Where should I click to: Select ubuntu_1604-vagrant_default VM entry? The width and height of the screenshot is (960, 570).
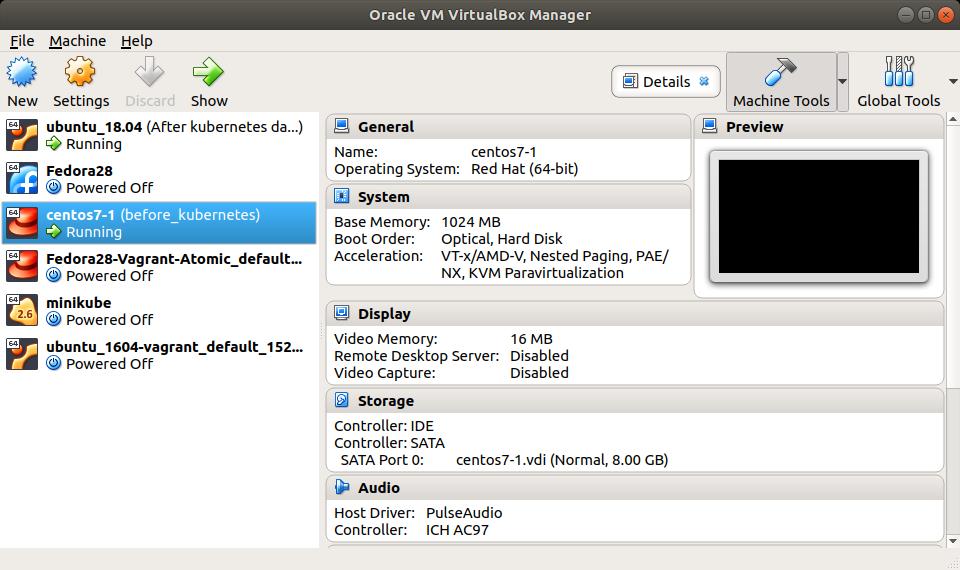click(159, 355)
